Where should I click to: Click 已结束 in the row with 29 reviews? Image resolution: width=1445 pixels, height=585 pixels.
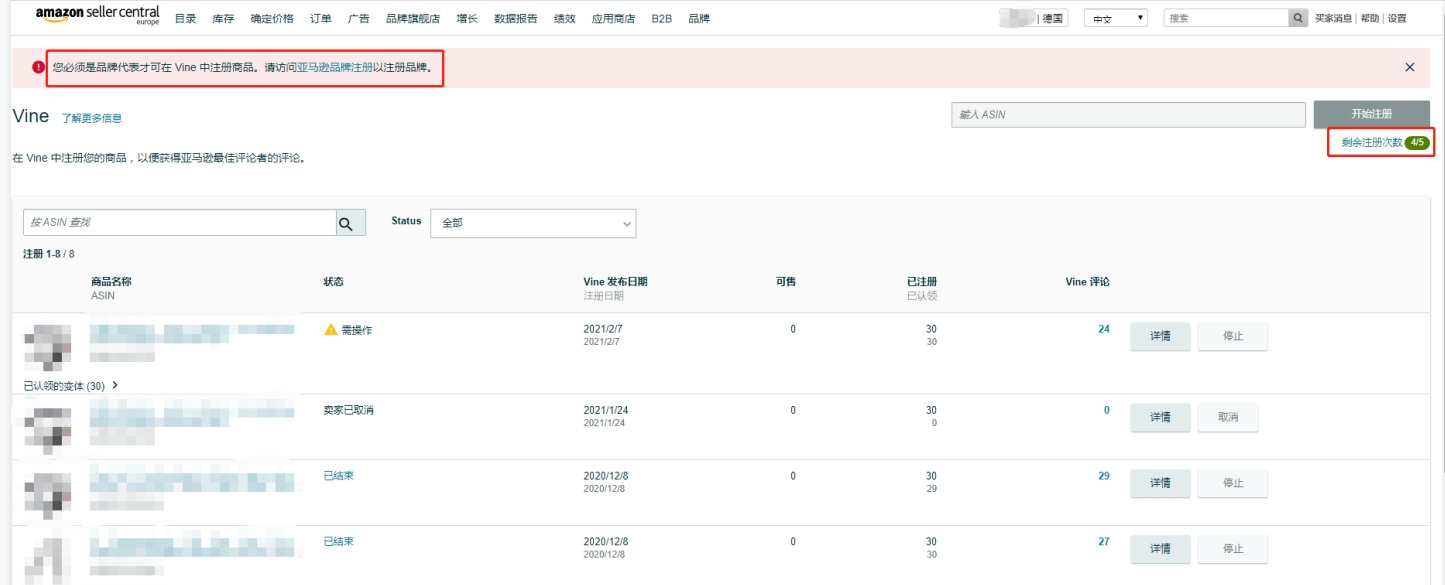[x=338, y=476]
